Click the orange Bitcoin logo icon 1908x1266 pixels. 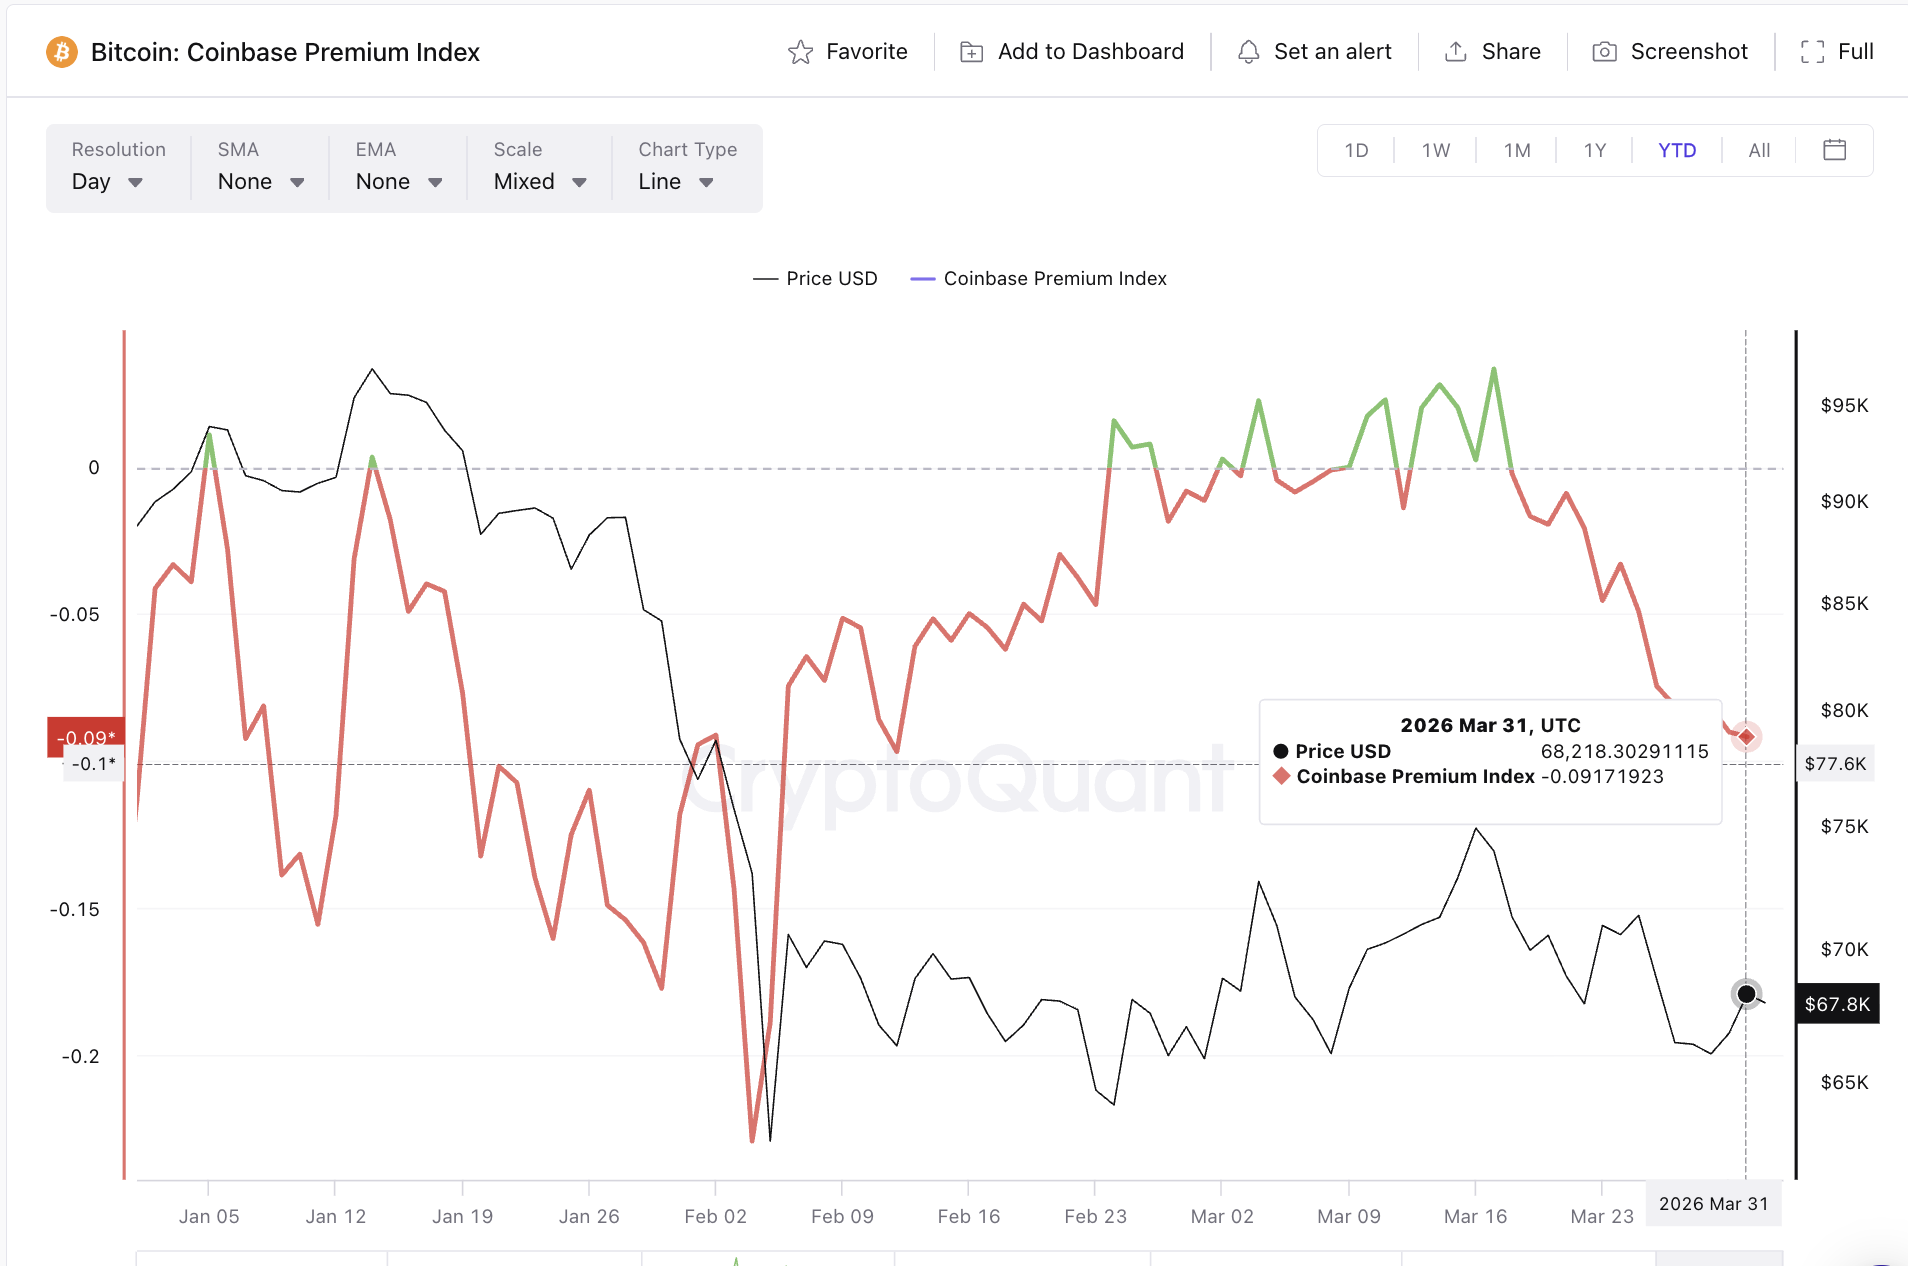pos(62,52)
